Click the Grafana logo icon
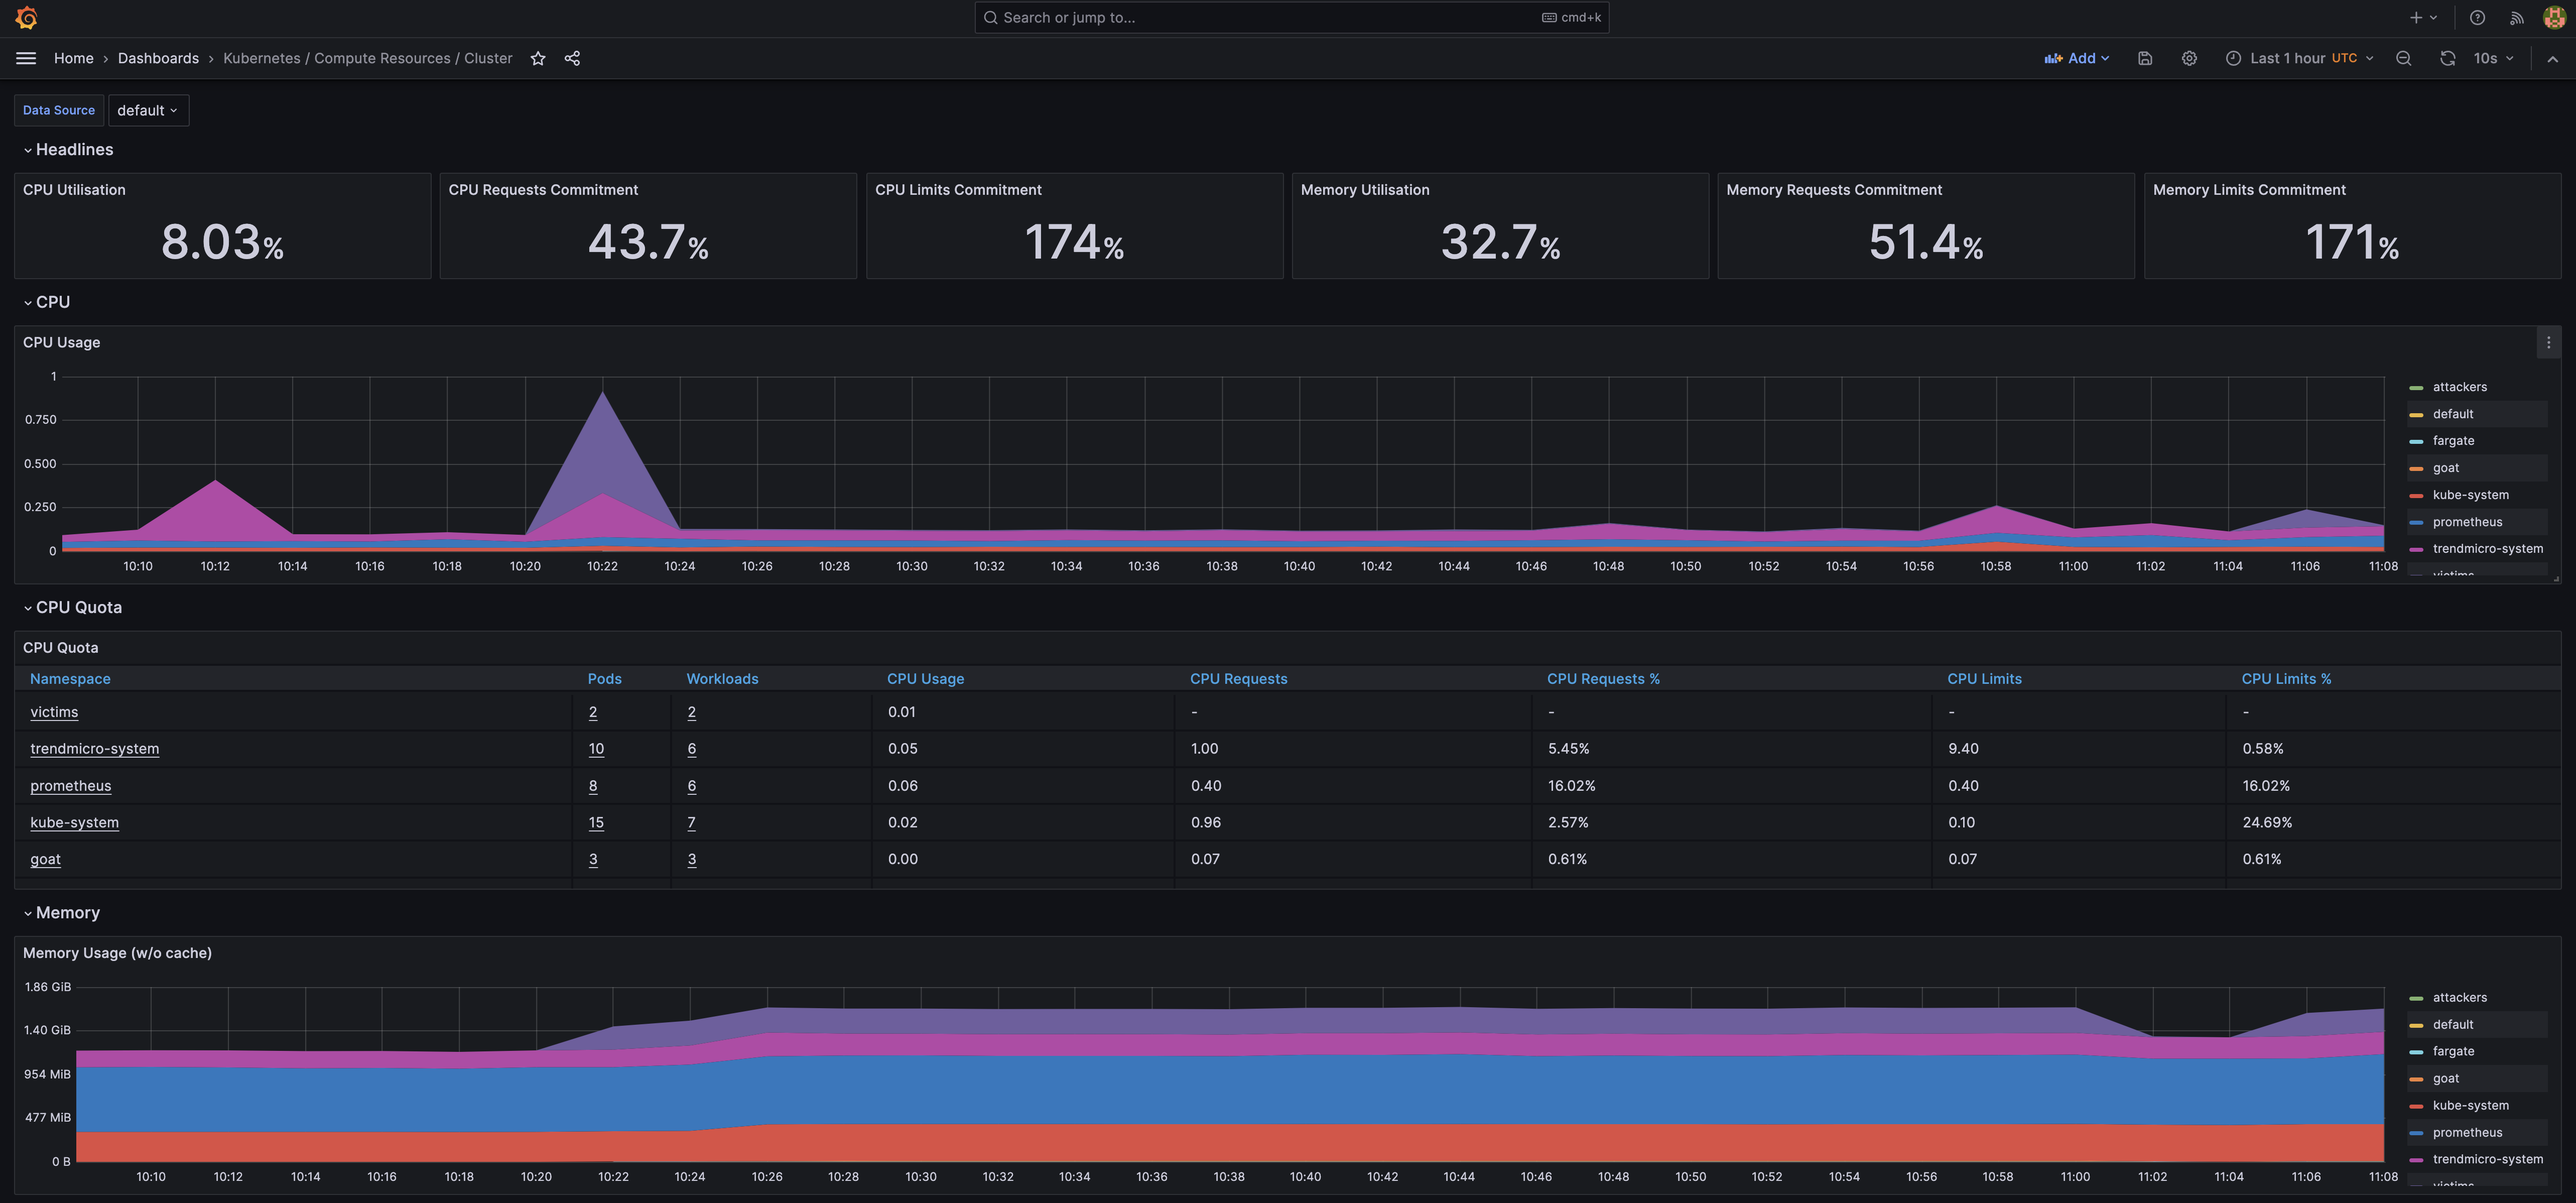Screen dimensions: 2576x1203 [x=27, y=18]
